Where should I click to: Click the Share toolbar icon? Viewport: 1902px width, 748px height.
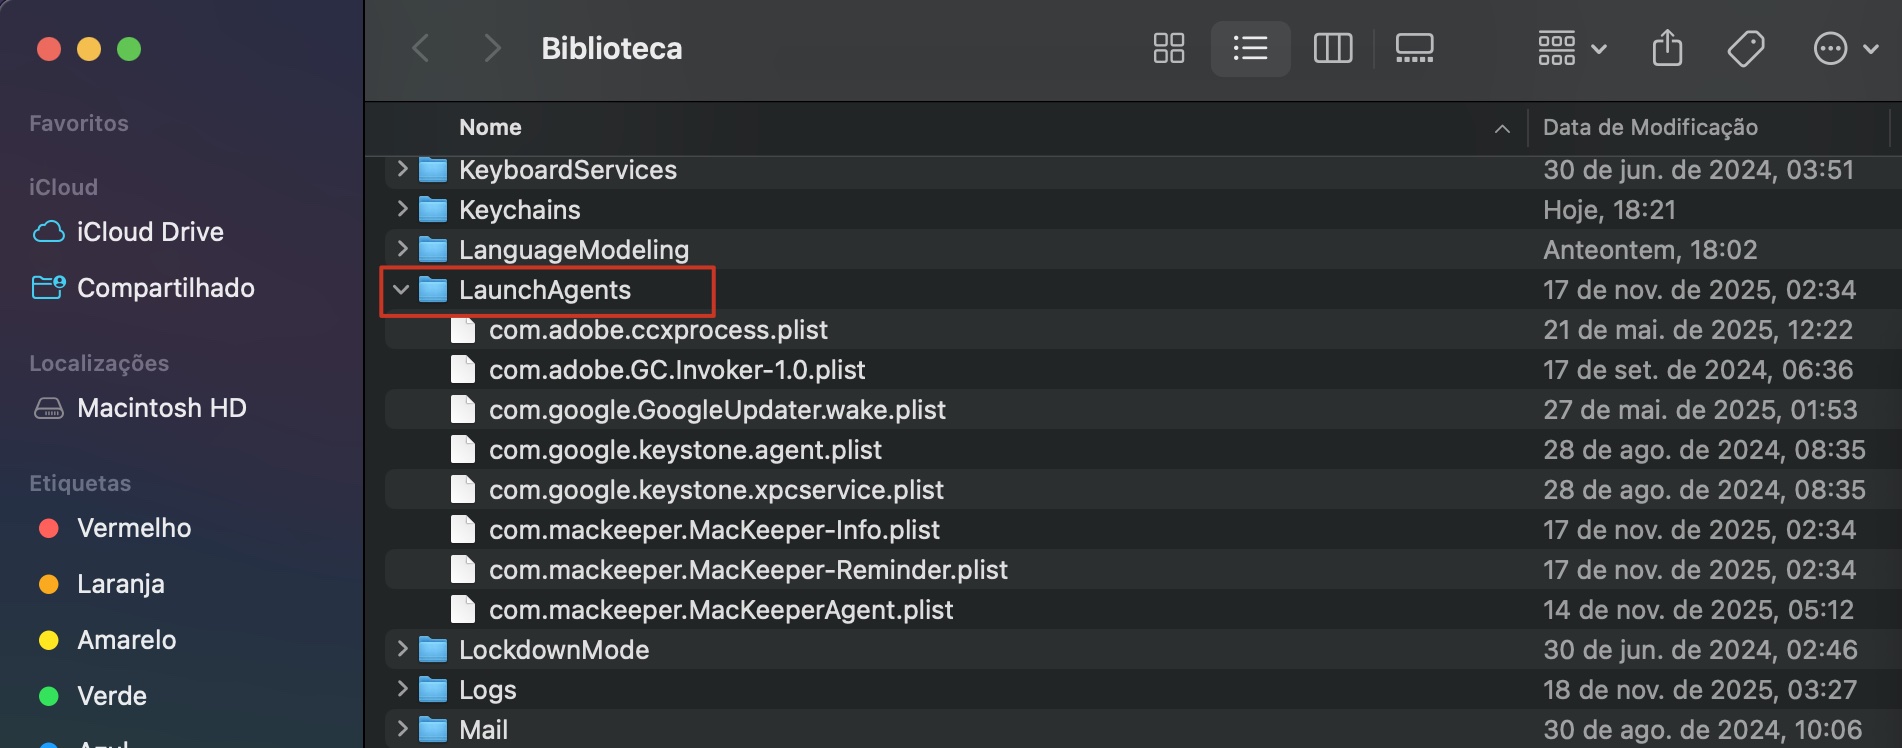1667,48
